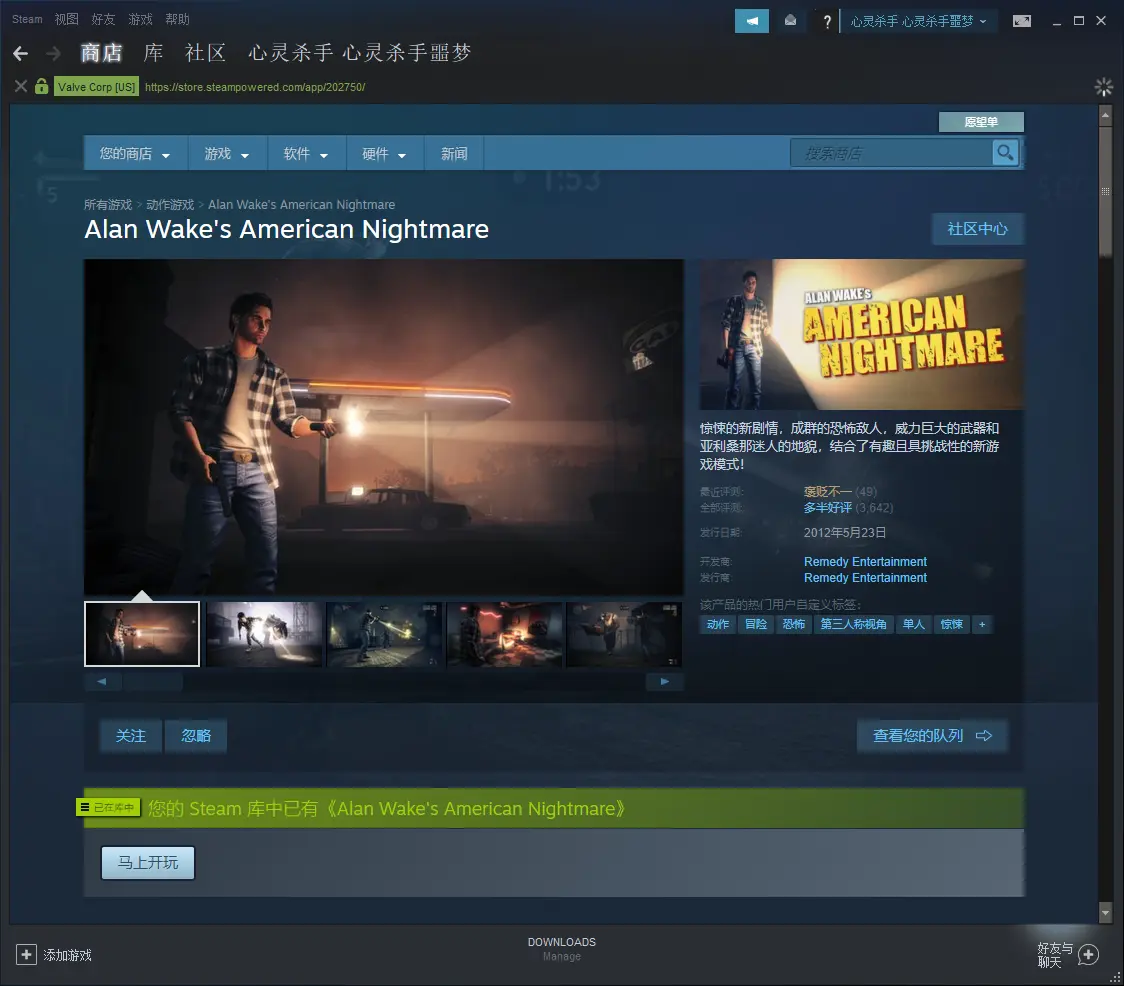1124x986 pixels.
Task: Open friends and chat plus icon
Action: 1088,955
